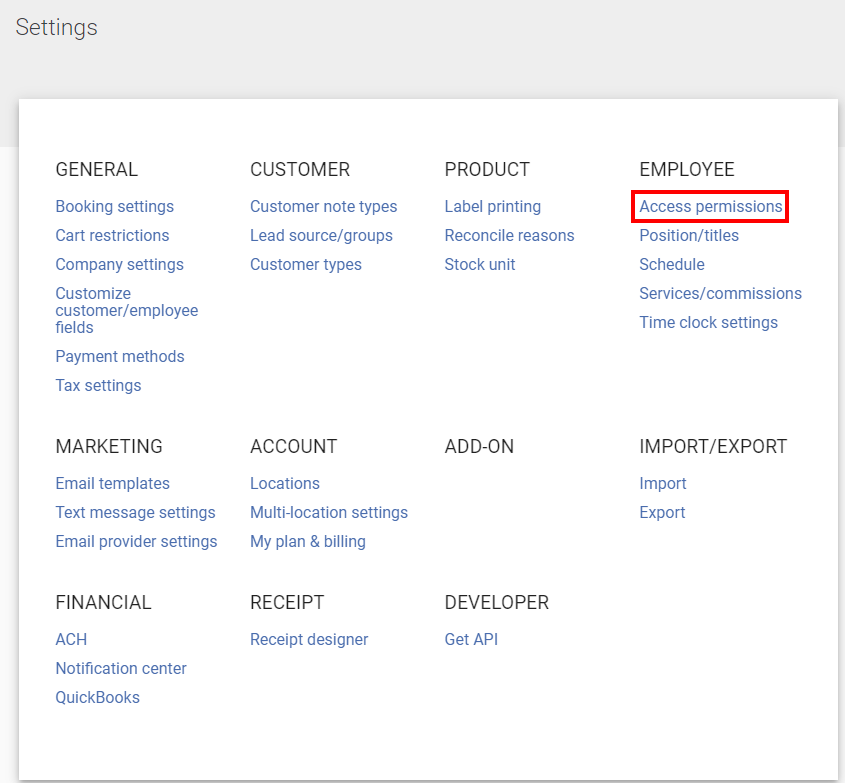The width and height of the screenshot is (845, 783).
Task: Open QuickBooks financial settings
Action: [x=97, y=698]
